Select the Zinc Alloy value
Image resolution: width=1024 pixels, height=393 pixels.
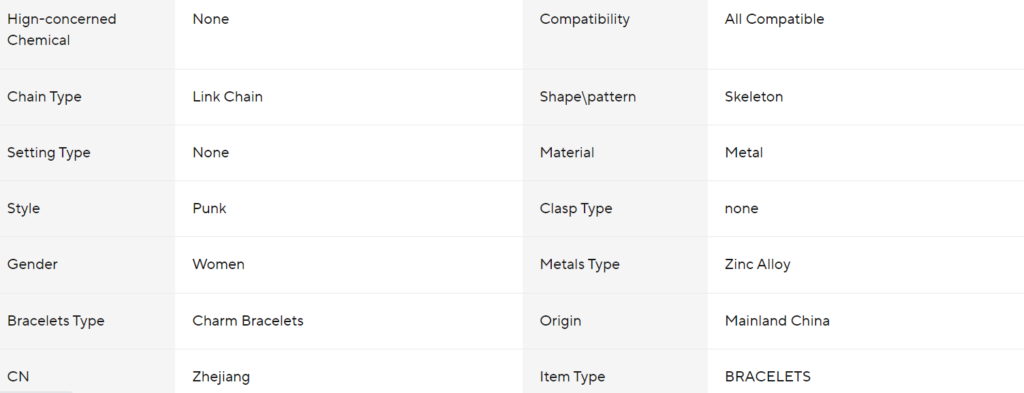coord(758,264)
